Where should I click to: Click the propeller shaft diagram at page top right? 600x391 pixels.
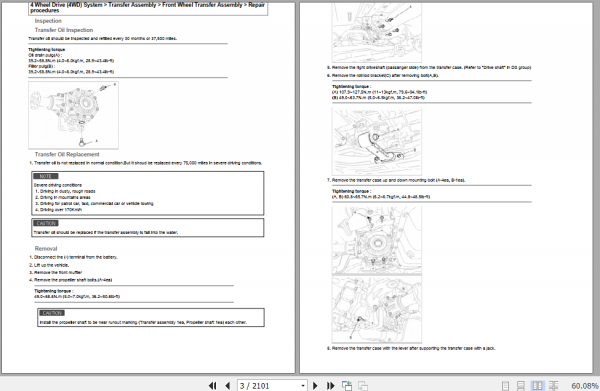pyautogui.click(x=377, y=32)
